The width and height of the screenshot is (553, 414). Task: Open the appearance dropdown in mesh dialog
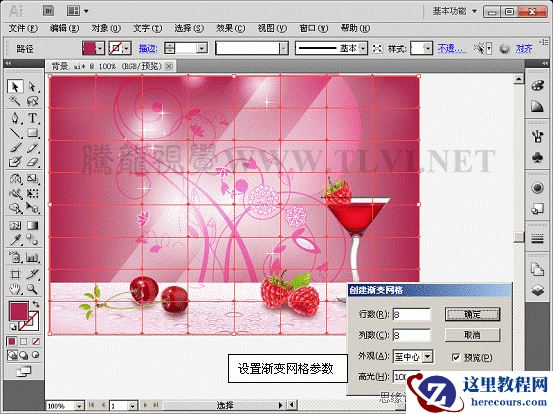coord(427,357)
